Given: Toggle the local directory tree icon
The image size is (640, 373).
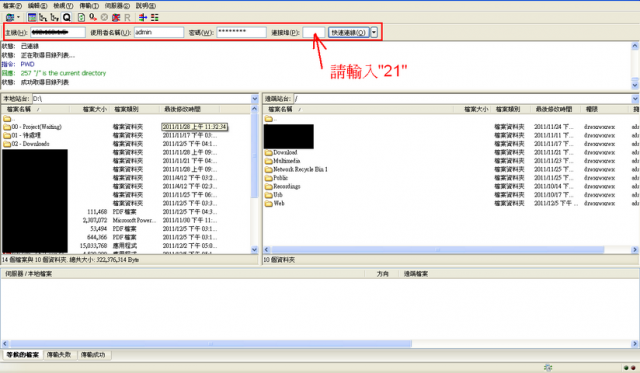Looking at the screenshot, I should tap(43, 18).
